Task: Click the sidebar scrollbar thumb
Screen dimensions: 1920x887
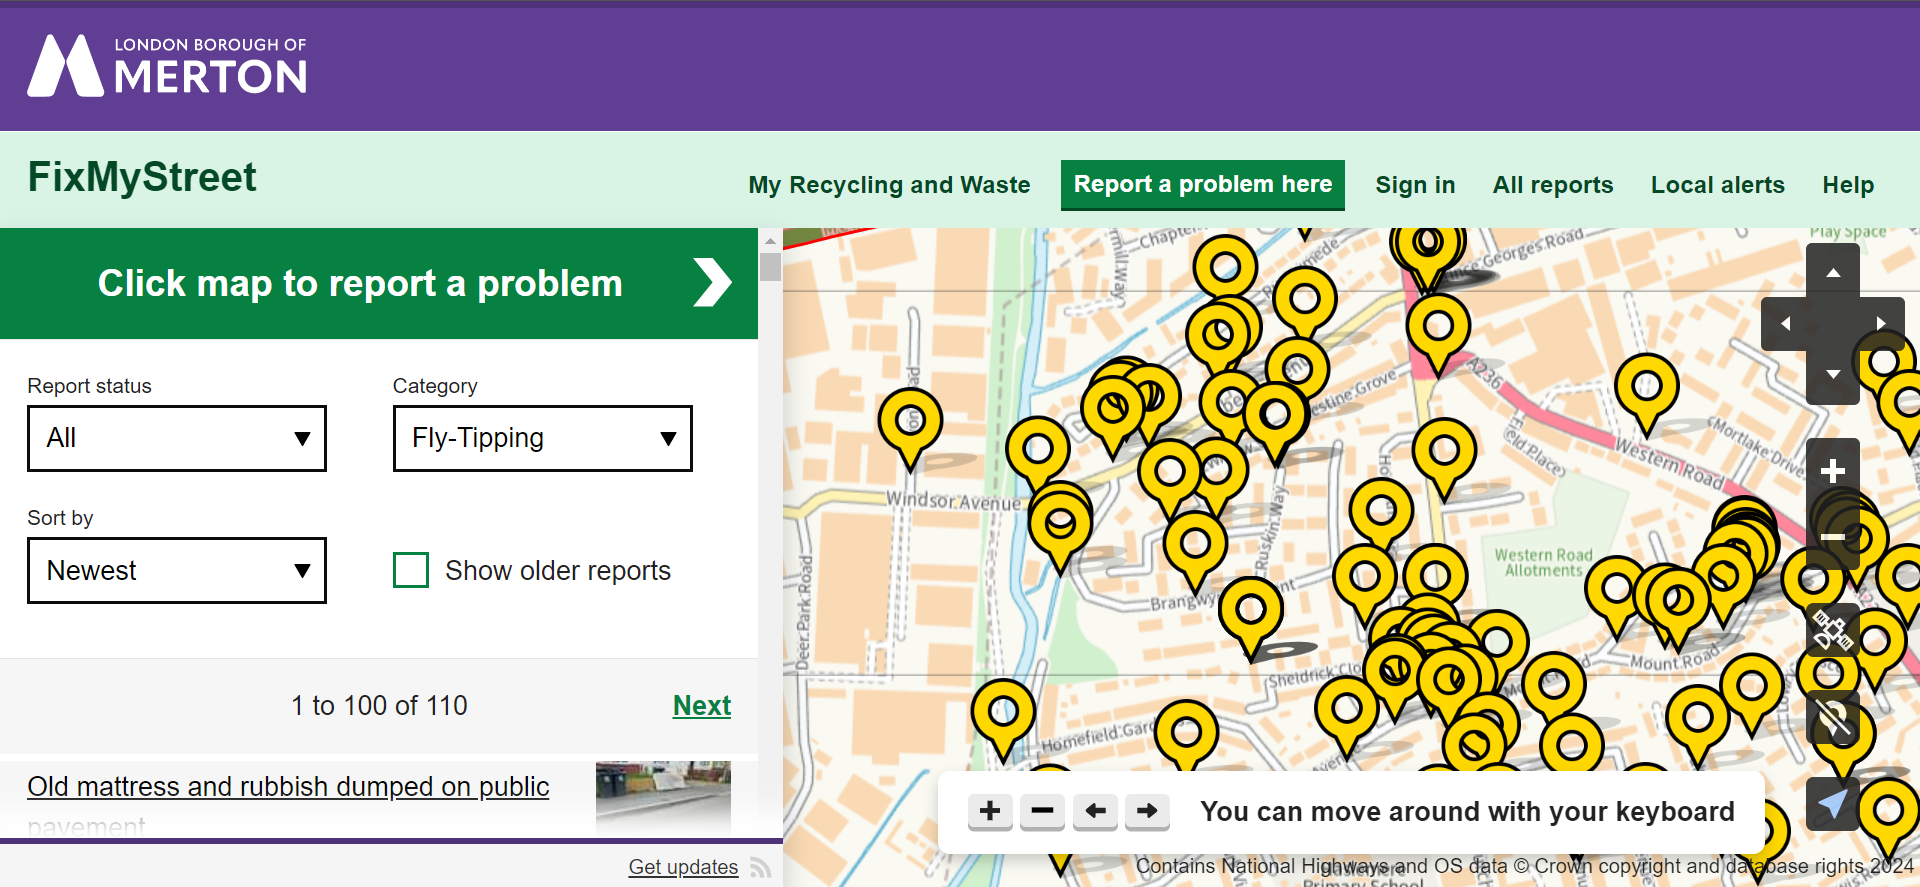Action: (770, 267)
